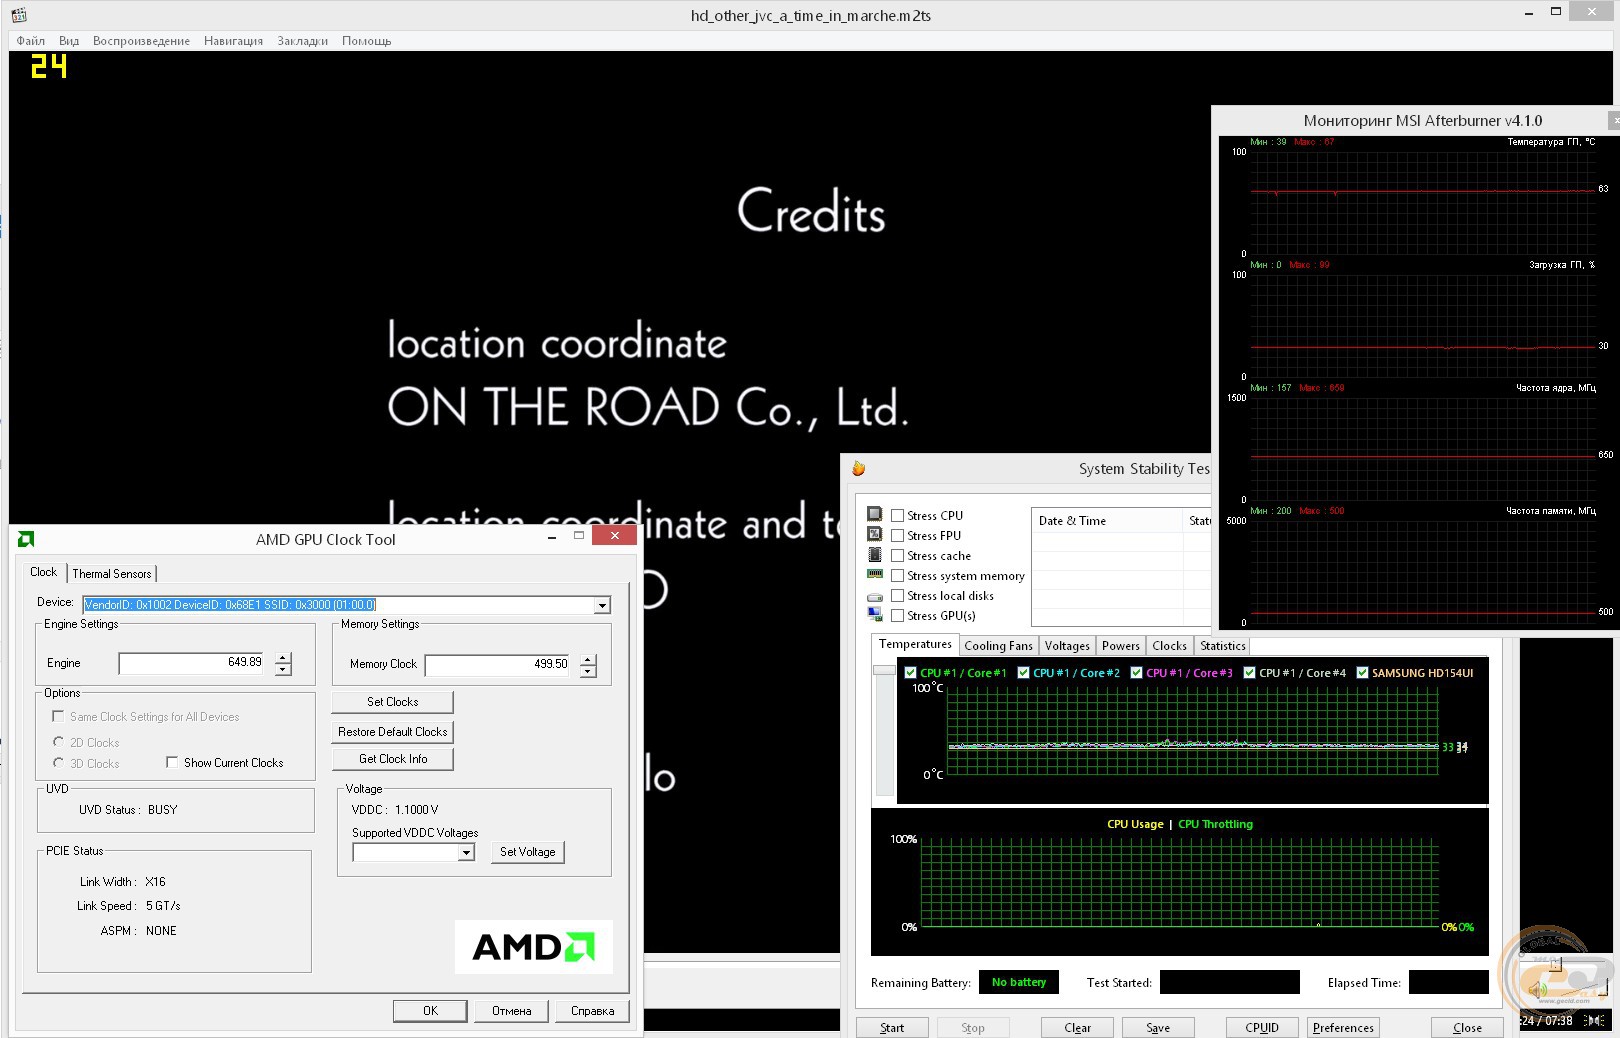The image size is (1620, 1038).
Task: Click the Memory Clock value field
Action: 497,665
